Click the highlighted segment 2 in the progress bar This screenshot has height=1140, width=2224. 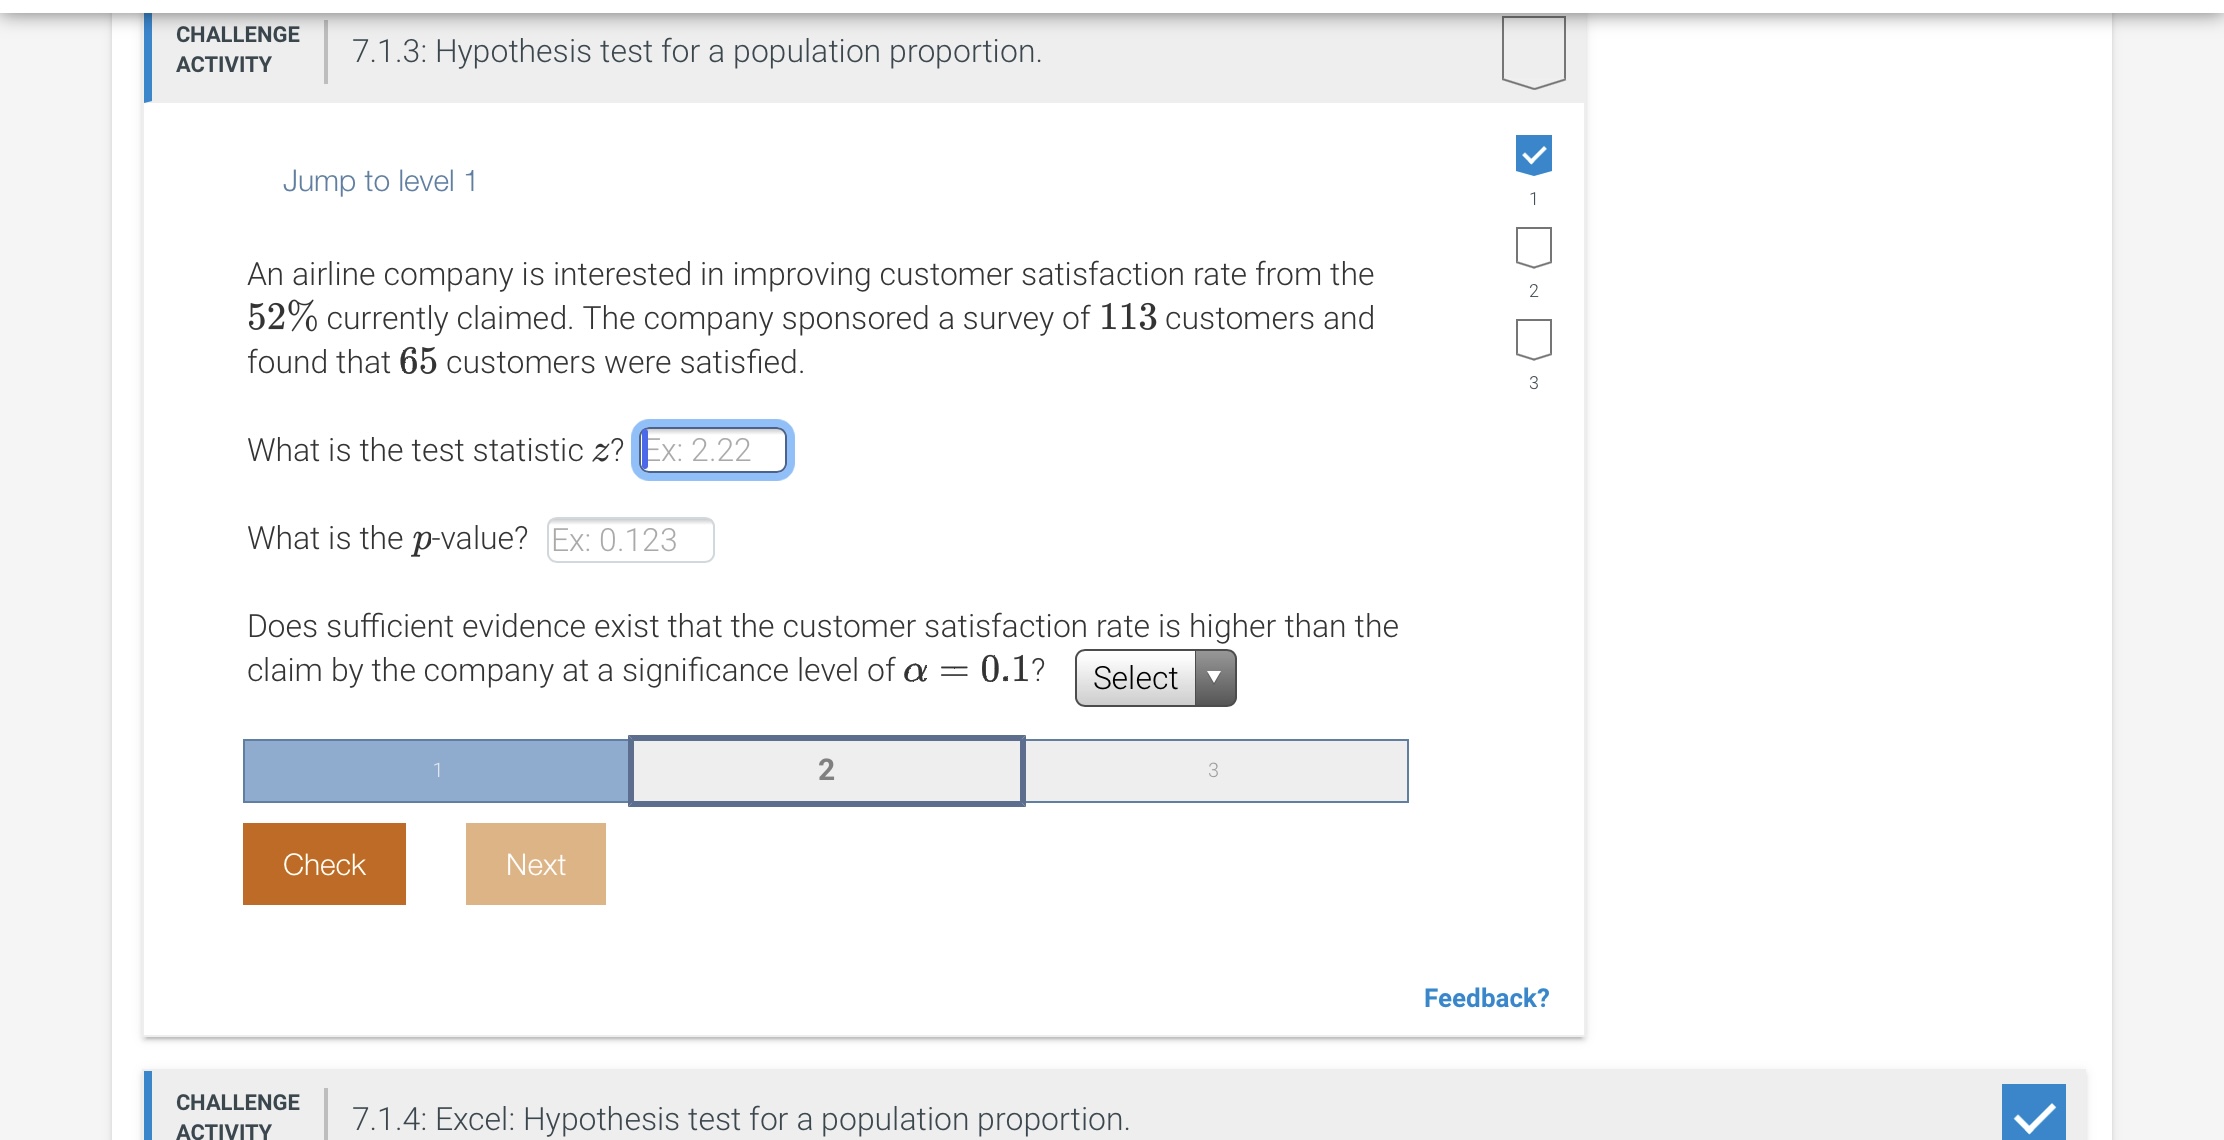[x=825, y=770]
